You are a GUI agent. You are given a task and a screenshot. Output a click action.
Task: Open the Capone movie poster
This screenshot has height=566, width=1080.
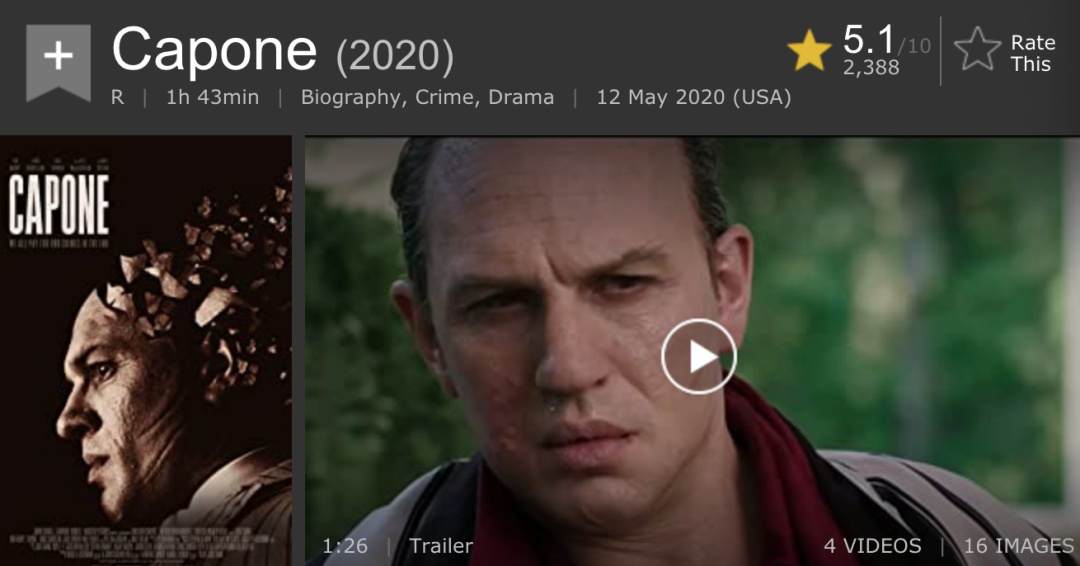pyautogui.click(x=146, y=350)
